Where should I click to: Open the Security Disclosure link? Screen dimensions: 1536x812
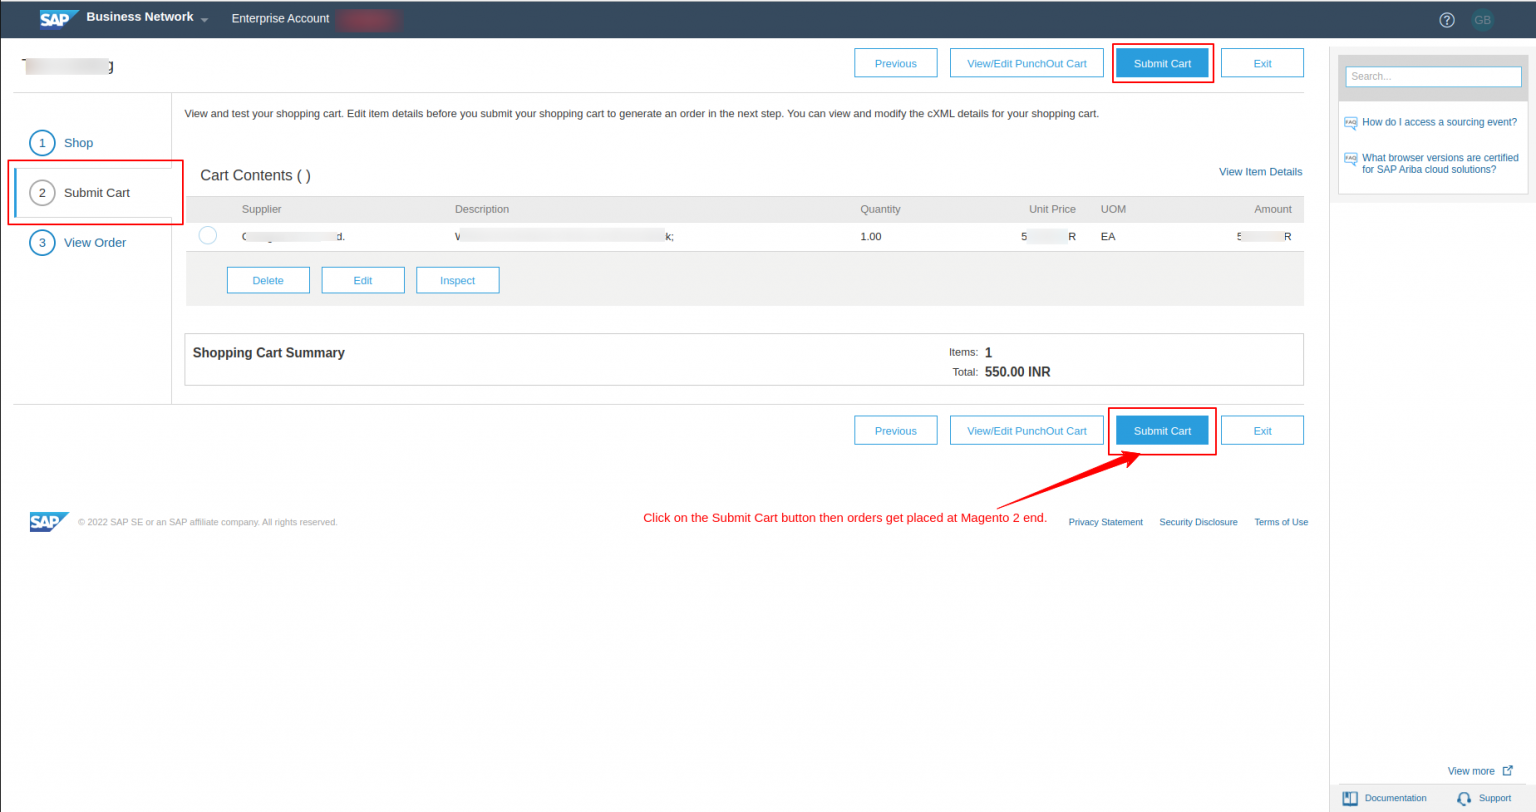(1198, 522)
